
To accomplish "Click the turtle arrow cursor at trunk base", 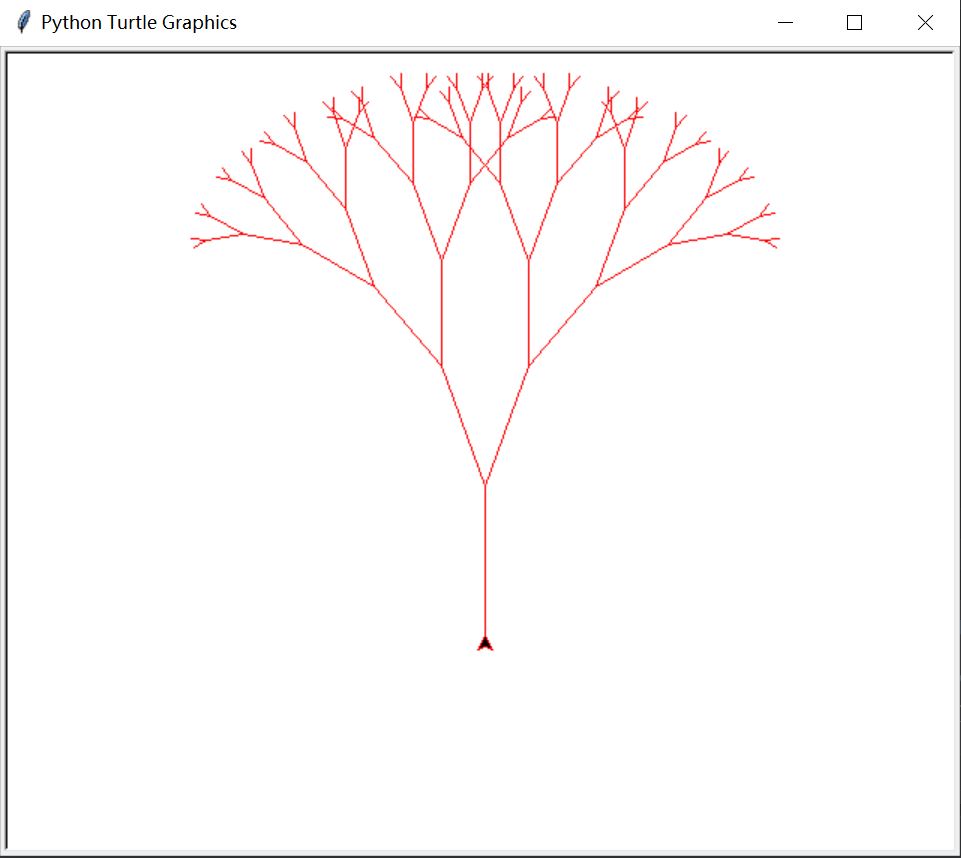I will click(485, 644).
